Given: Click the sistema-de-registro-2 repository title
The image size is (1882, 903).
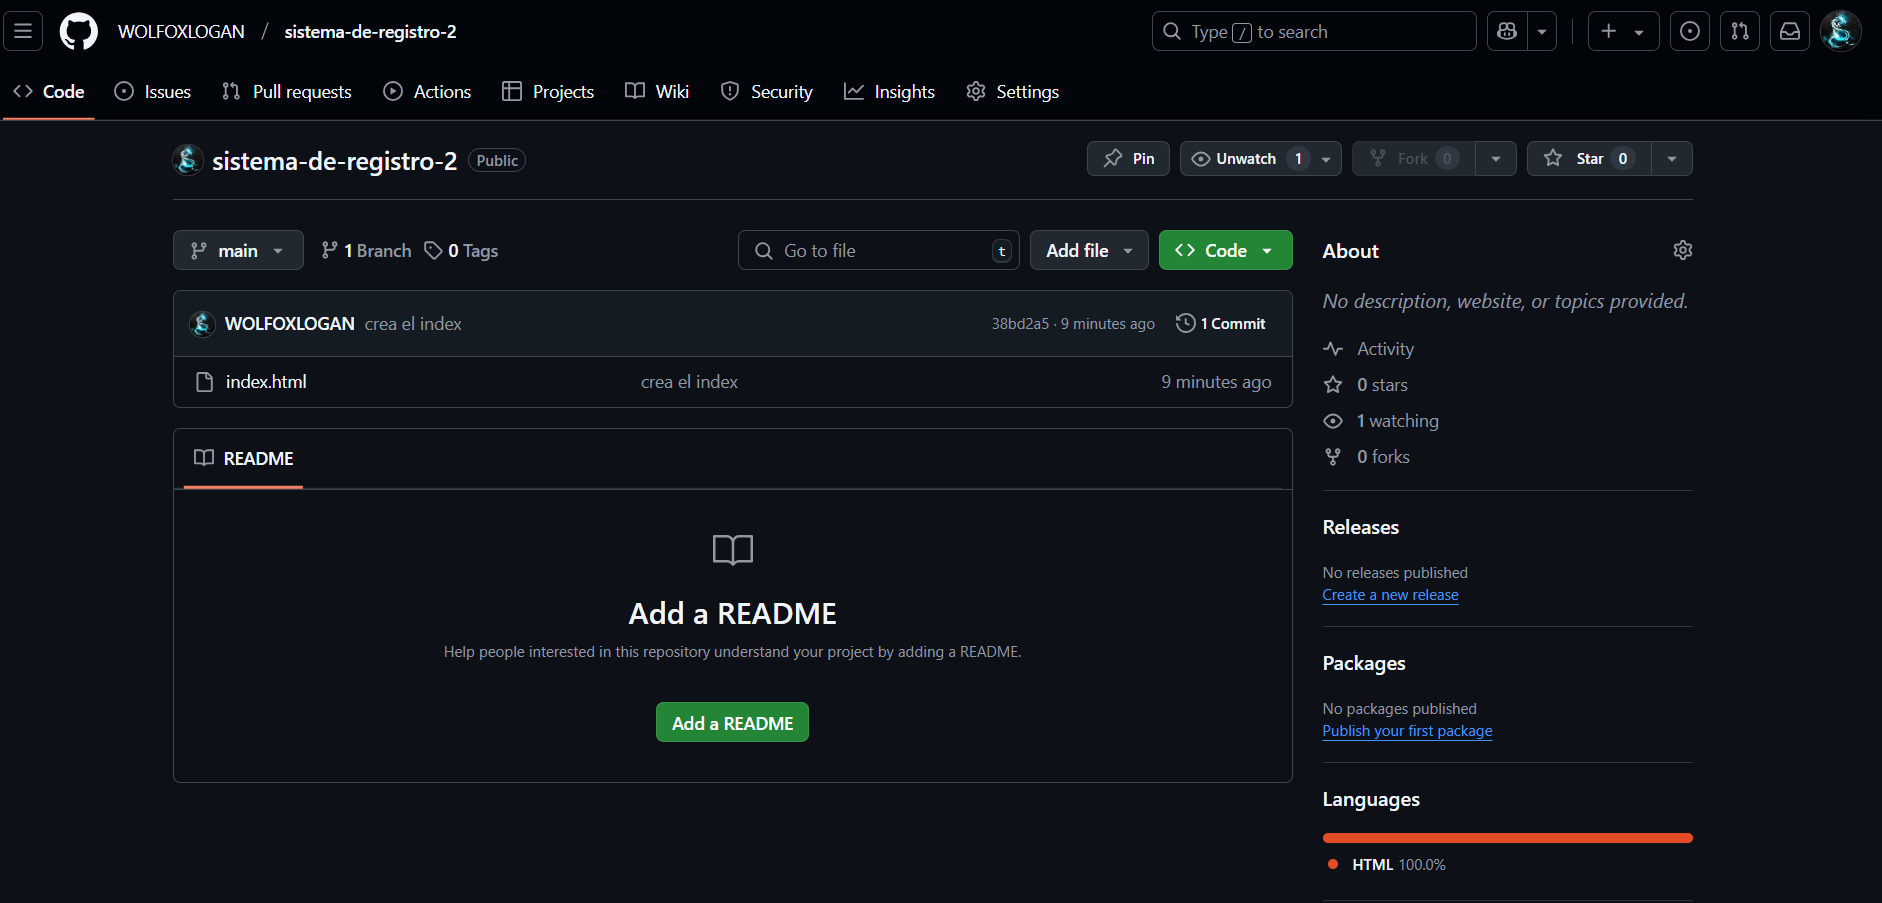Looking at the screenshot, I should pos(334,160).
